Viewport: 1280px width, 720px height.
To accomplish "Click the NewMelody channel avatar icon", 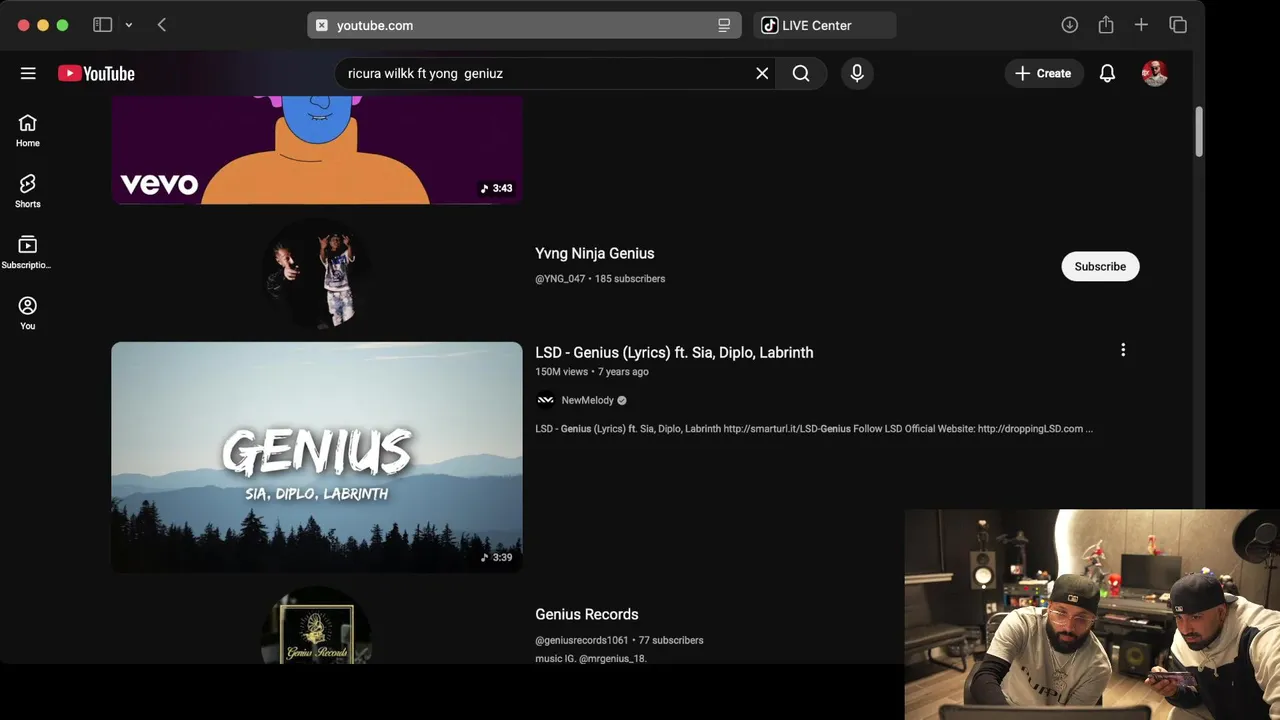I will click(545, 400).
